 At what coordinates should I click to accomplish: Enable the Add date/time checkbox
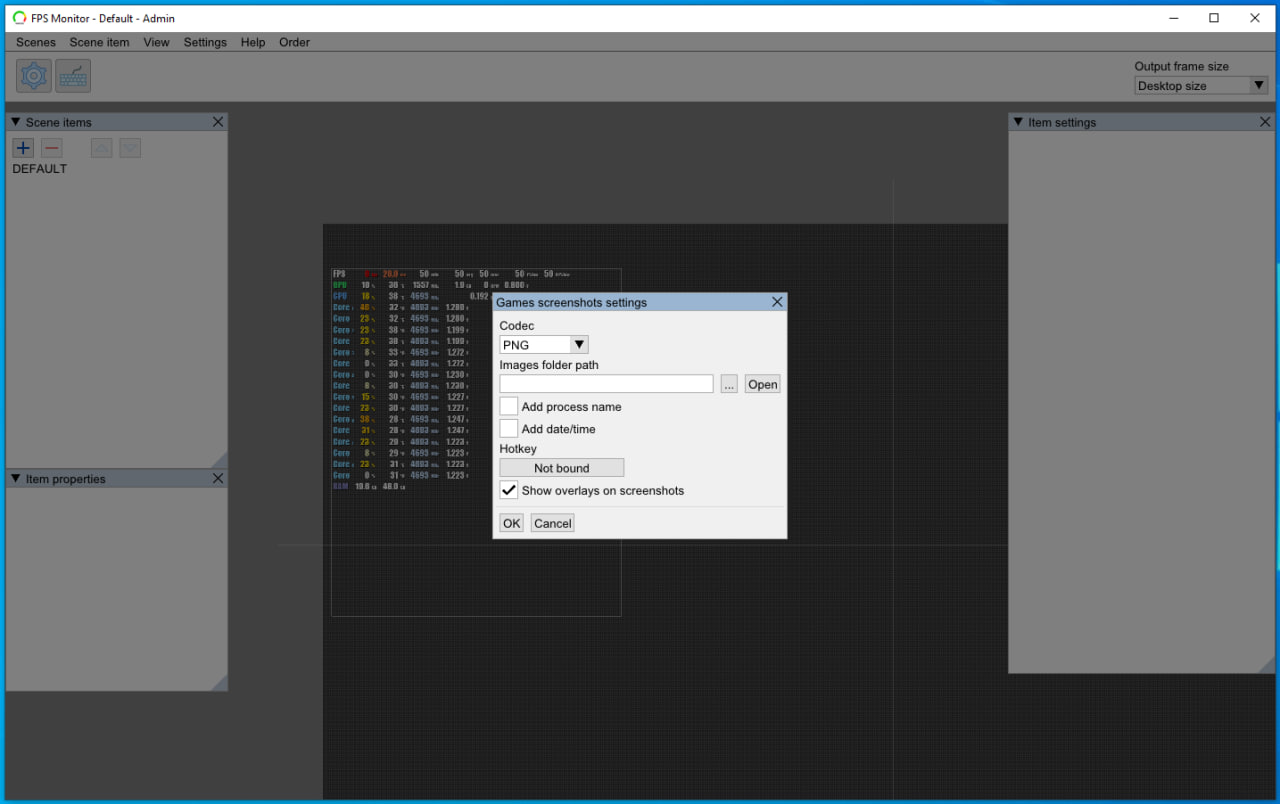click(x=509, y=429)
